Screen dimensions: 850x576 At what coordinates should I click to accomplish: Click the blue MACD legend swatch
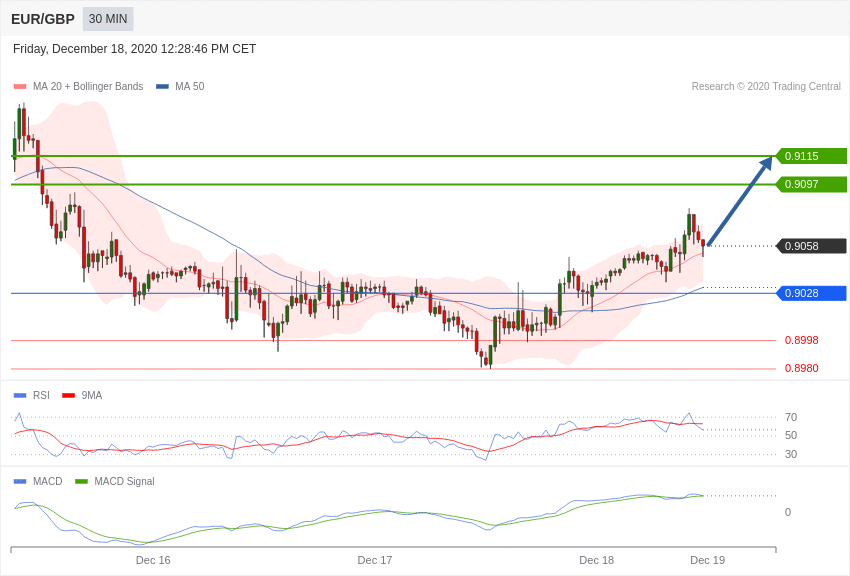(x=20, y=481)
